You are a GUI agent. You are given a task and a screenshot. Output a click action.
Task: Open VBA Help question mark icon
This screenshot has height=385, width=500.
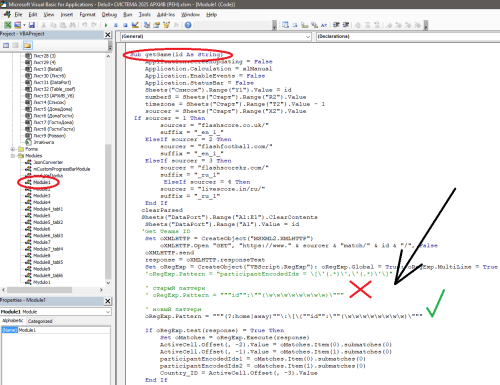[188, 25]
